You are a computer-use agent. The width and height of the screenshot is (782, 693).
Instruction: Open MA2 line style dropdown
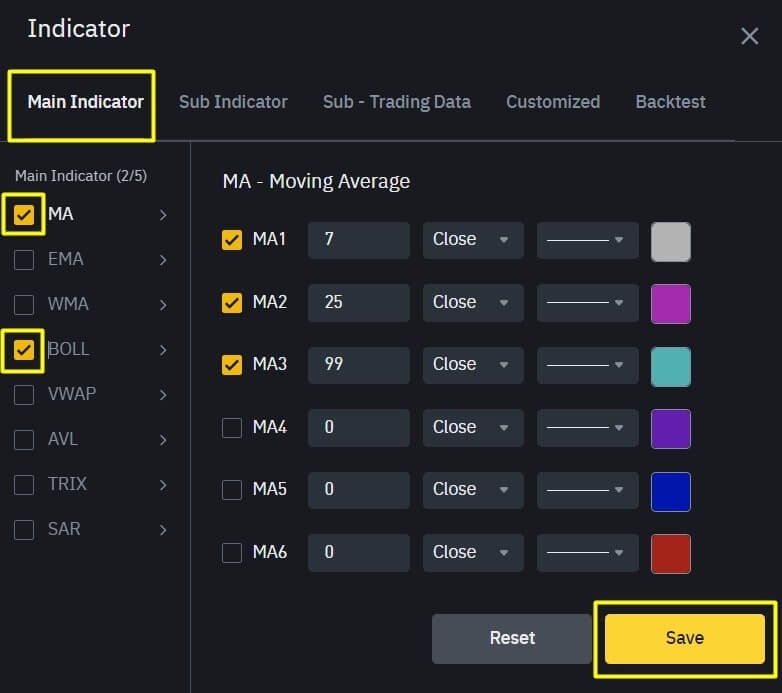click(587, 303)
